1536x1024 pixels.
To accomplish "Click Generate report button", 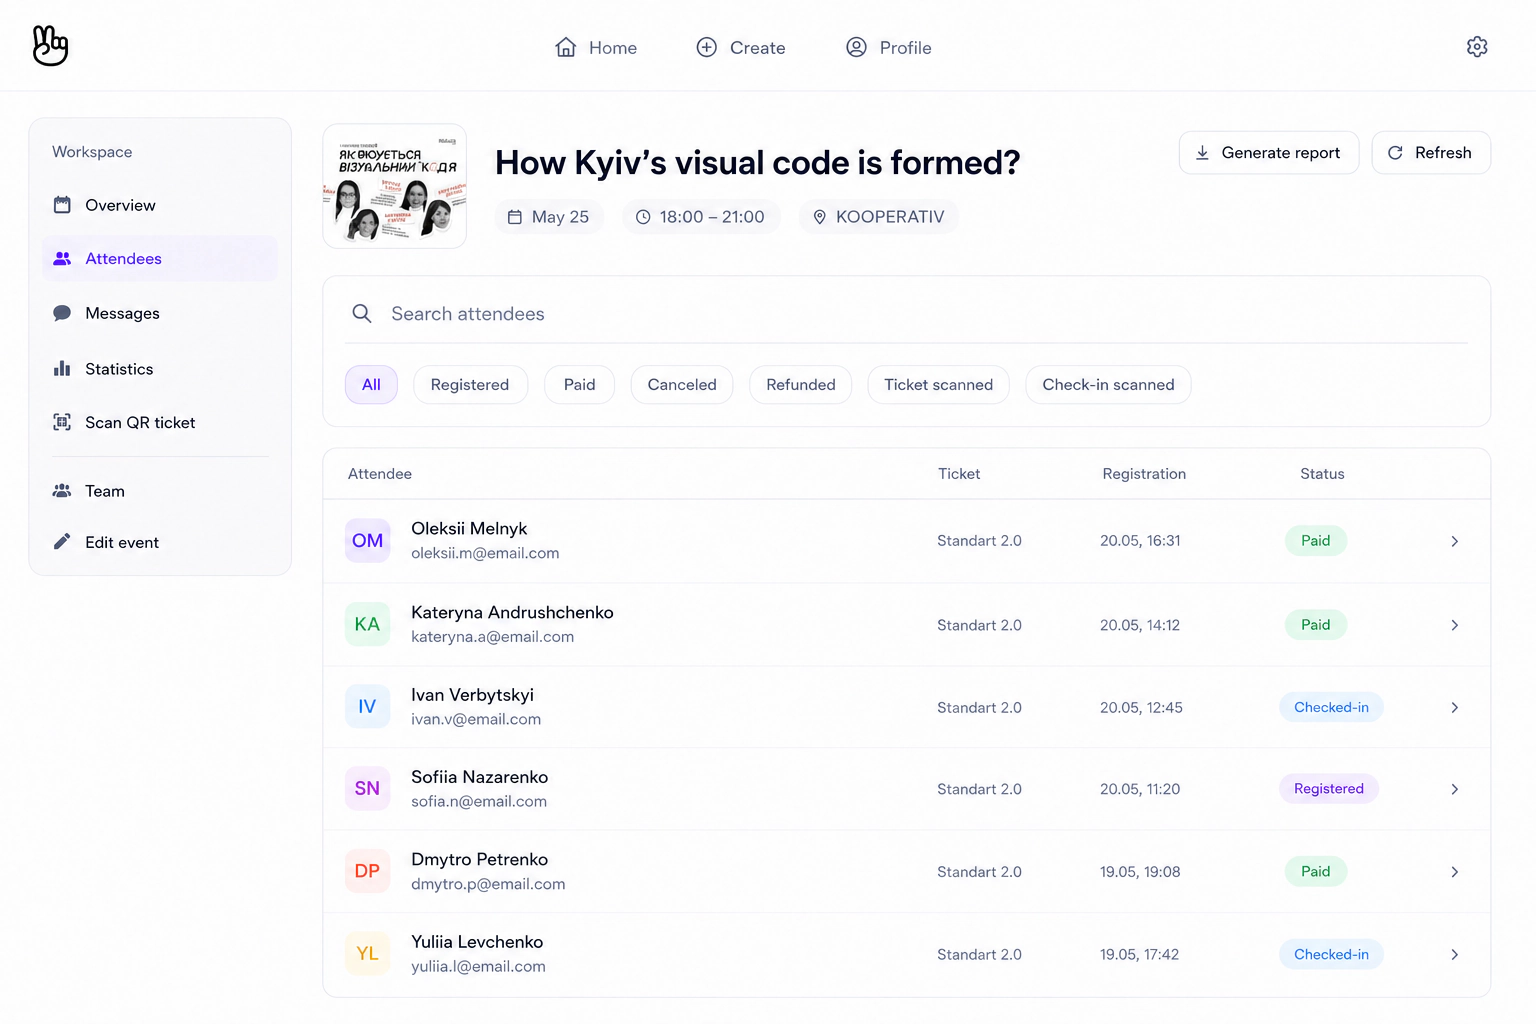I will (x=1269, y=153).
